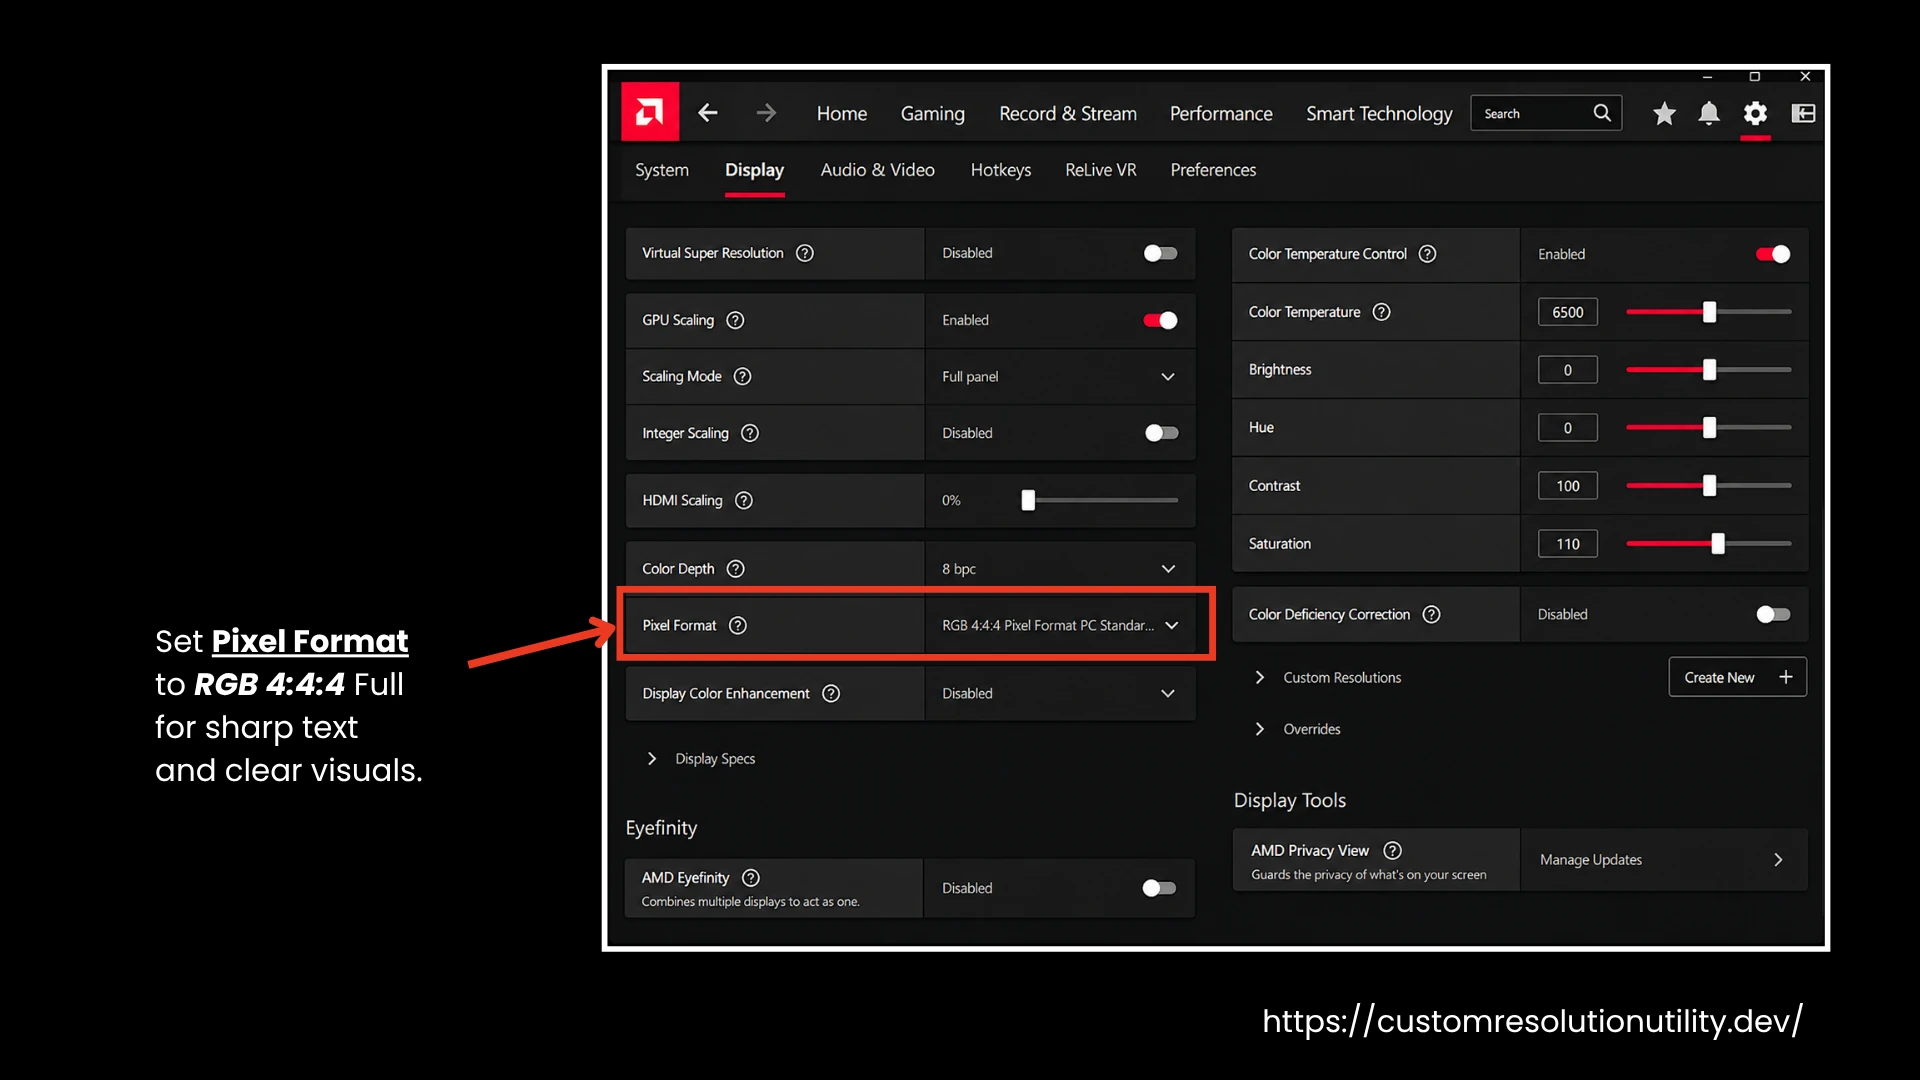Minimize the AMD Software window
Viewport: 1920px width, 1080px height.
[x=1708, y=76]
